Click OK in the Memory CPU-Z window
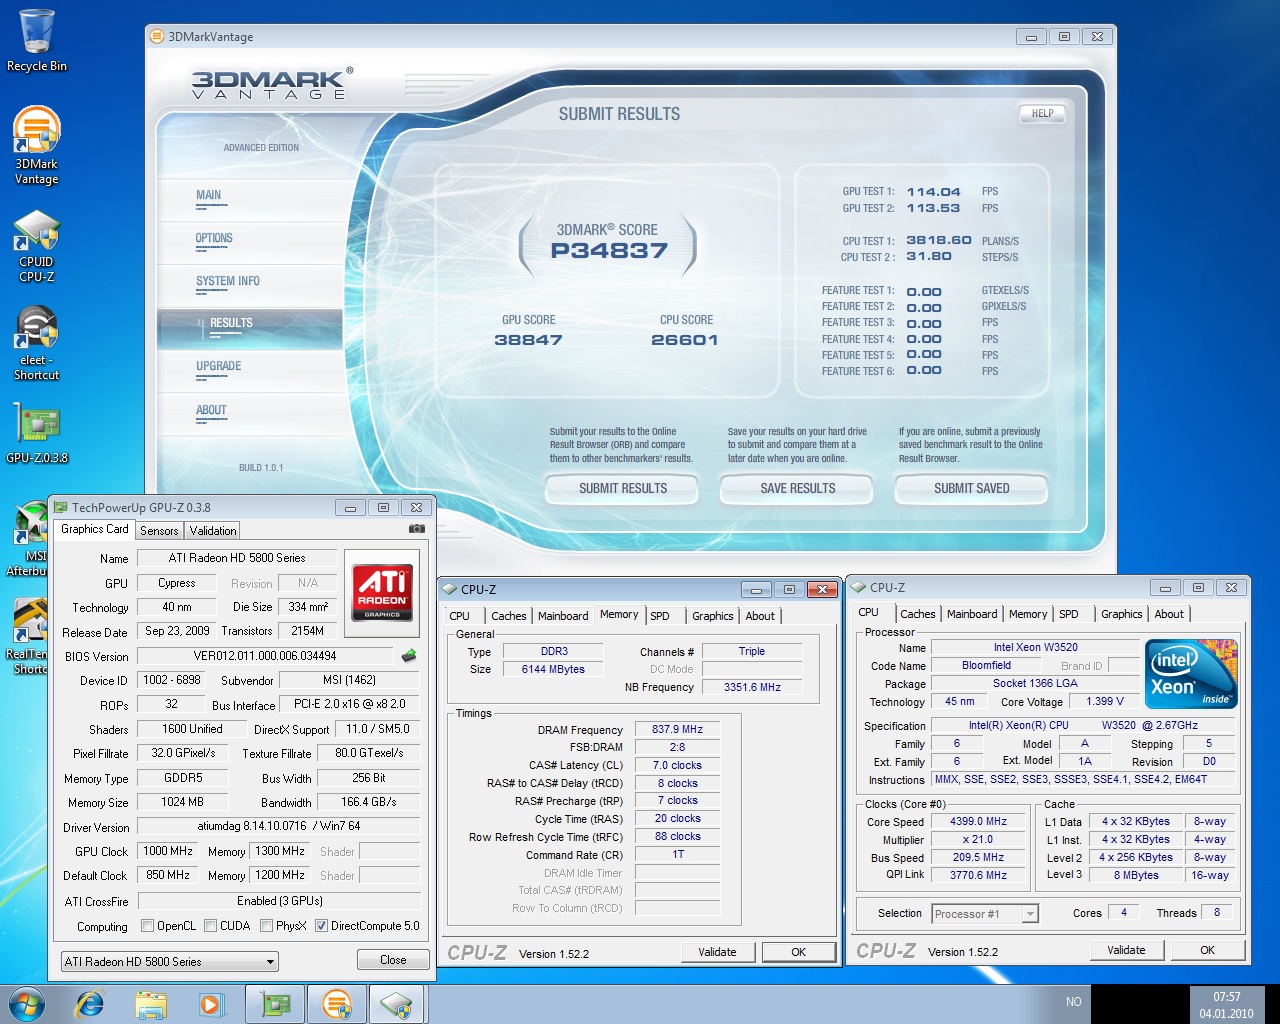 [x=798, y=952]
